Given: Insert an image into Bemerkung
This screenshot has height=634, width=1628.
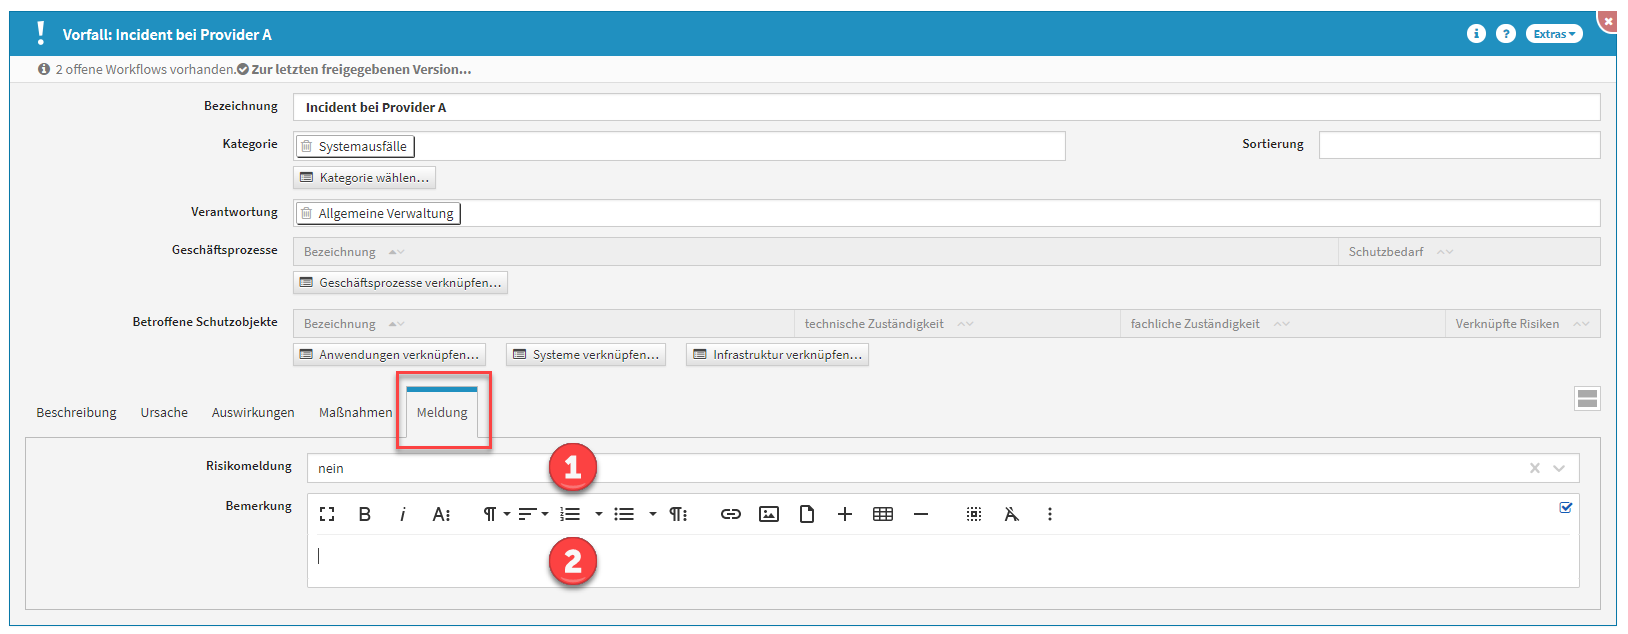Looking at the screenshot, I should pyautogui.click(x=768, y=514).
